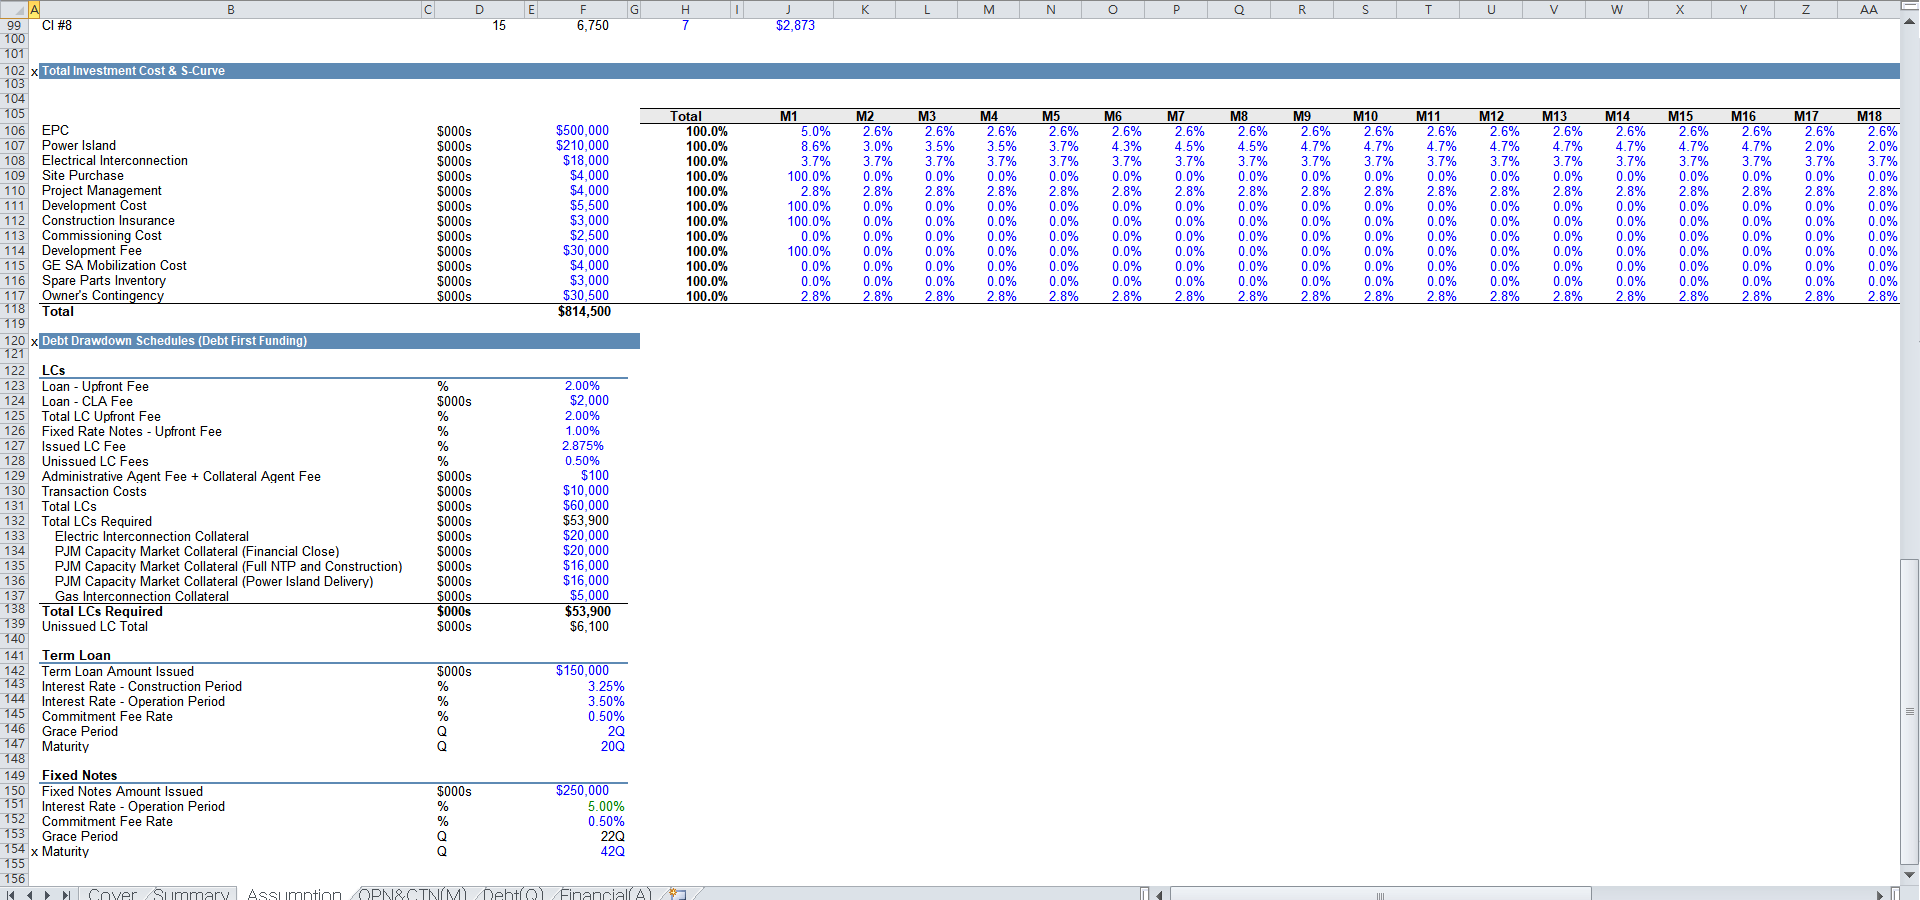
Task: Click horizontal scrollbar right arrow
Action: [1880, 895]
